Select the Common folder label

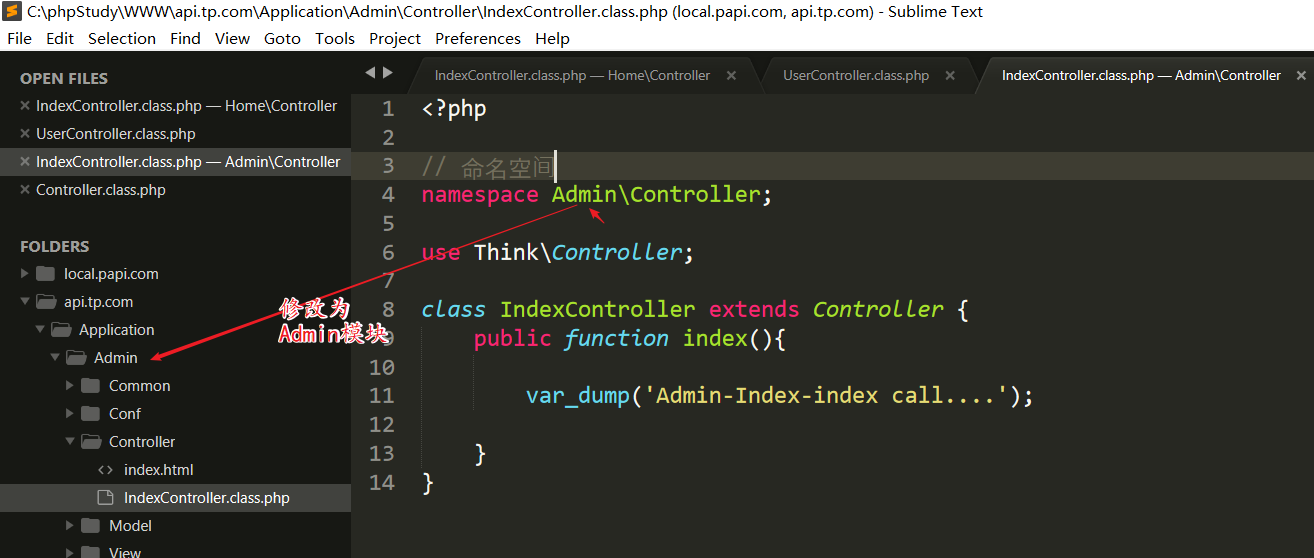pyautogui.click(x=140, y=386)
